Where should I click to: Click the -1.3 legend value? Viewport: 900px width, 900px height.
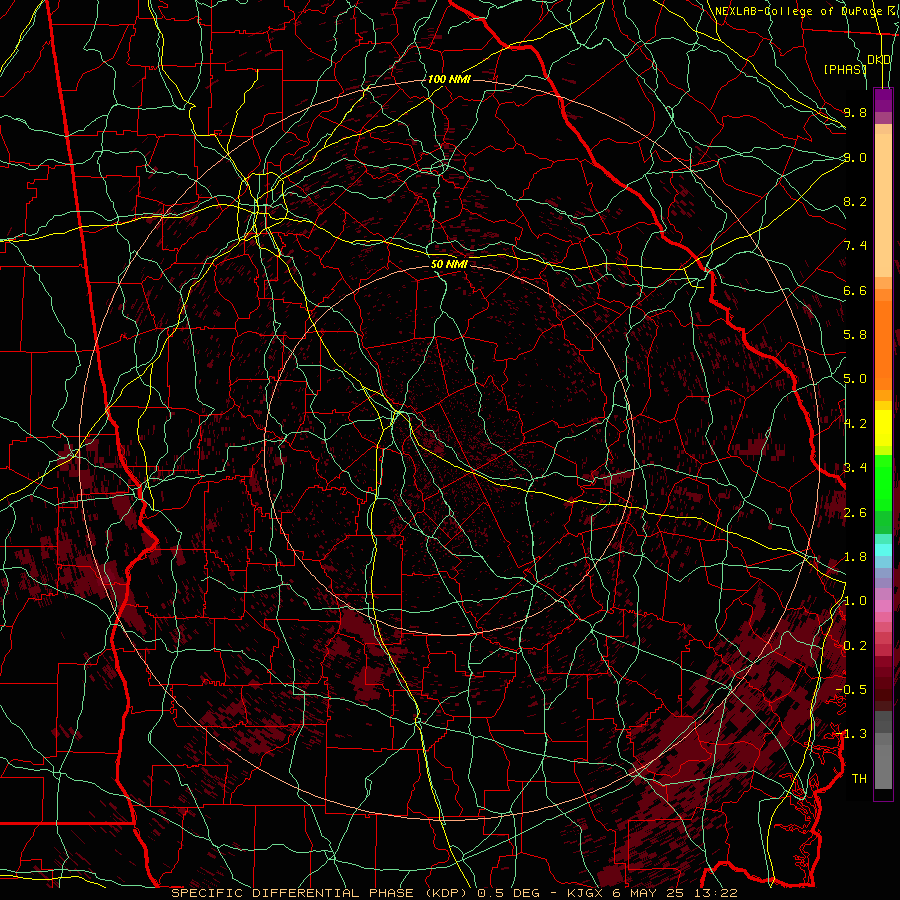(x=851, y=734)
